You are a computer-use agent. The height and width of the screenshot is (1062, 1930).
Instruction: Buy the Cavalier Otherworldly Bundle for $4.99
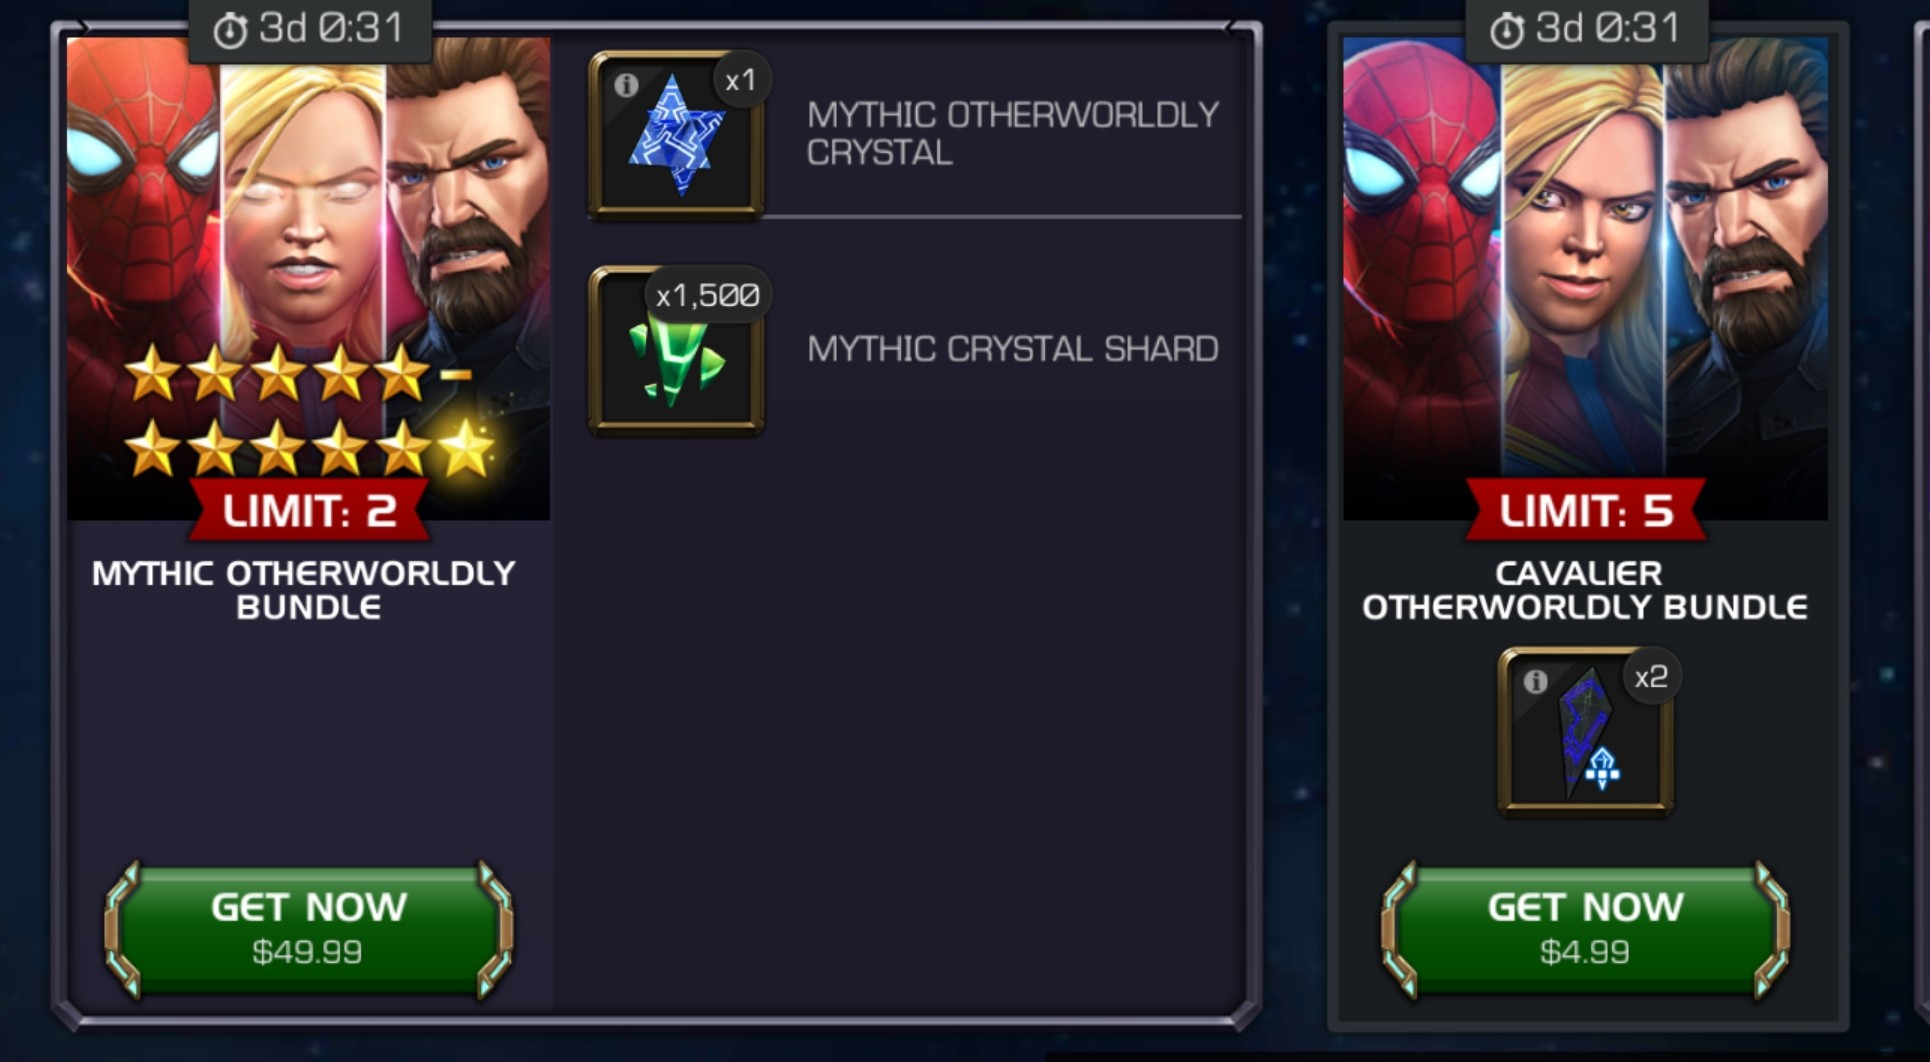[1585, 929]
